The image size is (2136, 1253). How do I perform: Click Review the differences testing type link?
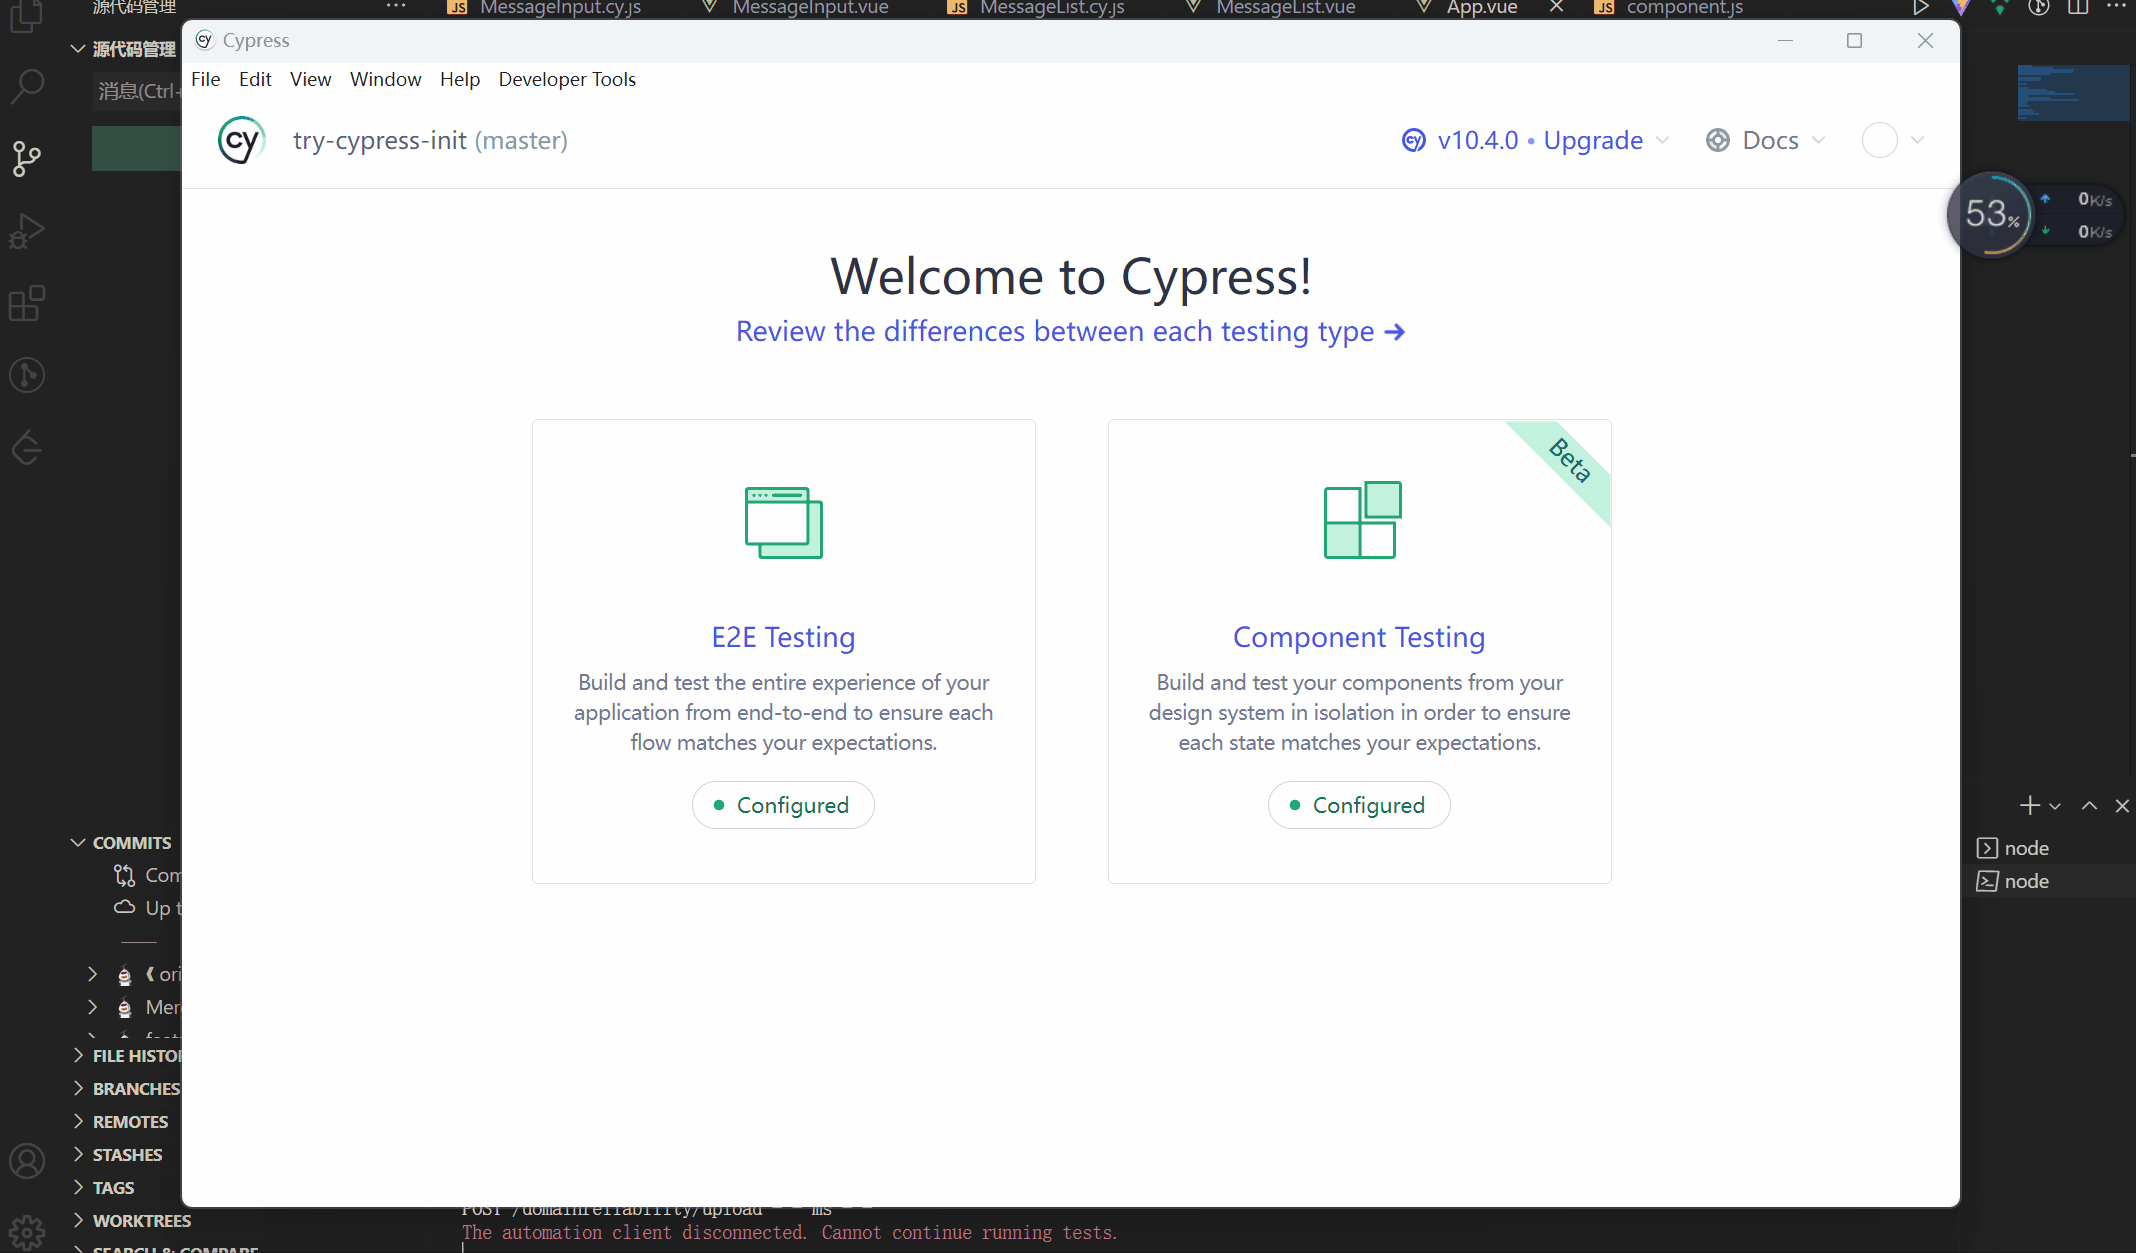point(1070,331)
